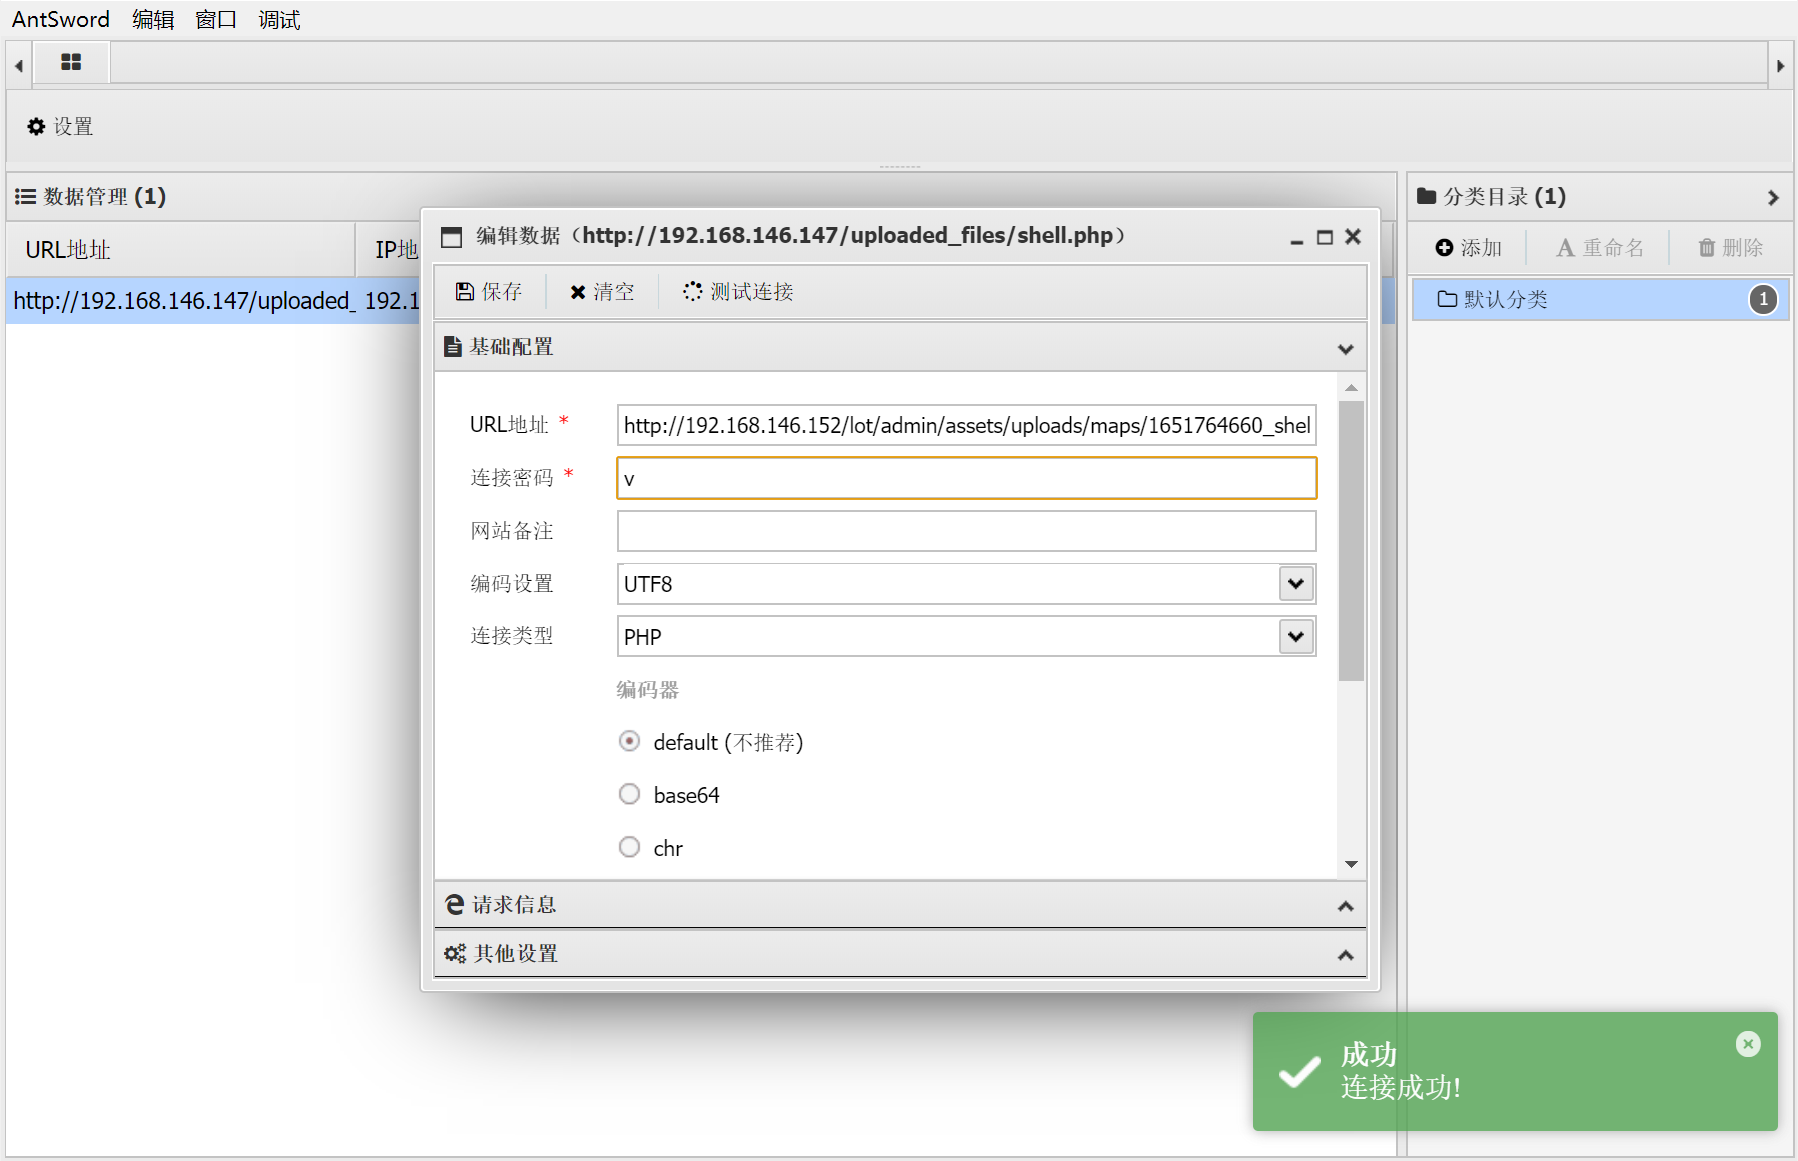
Task: Close the 编辑数据 dialog
Action: [x=1353, y=237]
